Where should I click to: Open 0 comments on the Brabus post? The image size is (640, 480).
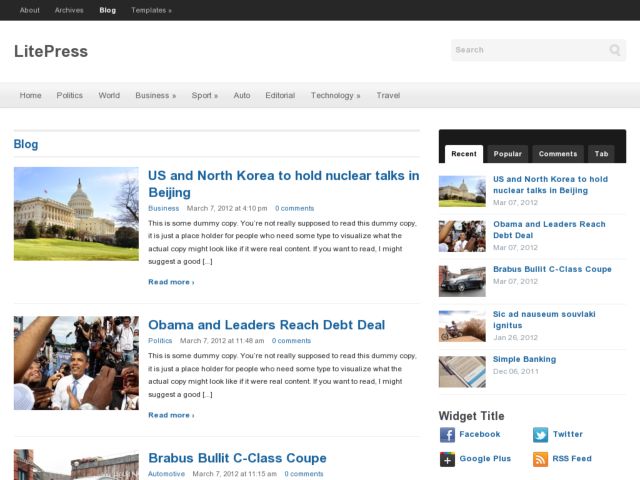[304, 474]
